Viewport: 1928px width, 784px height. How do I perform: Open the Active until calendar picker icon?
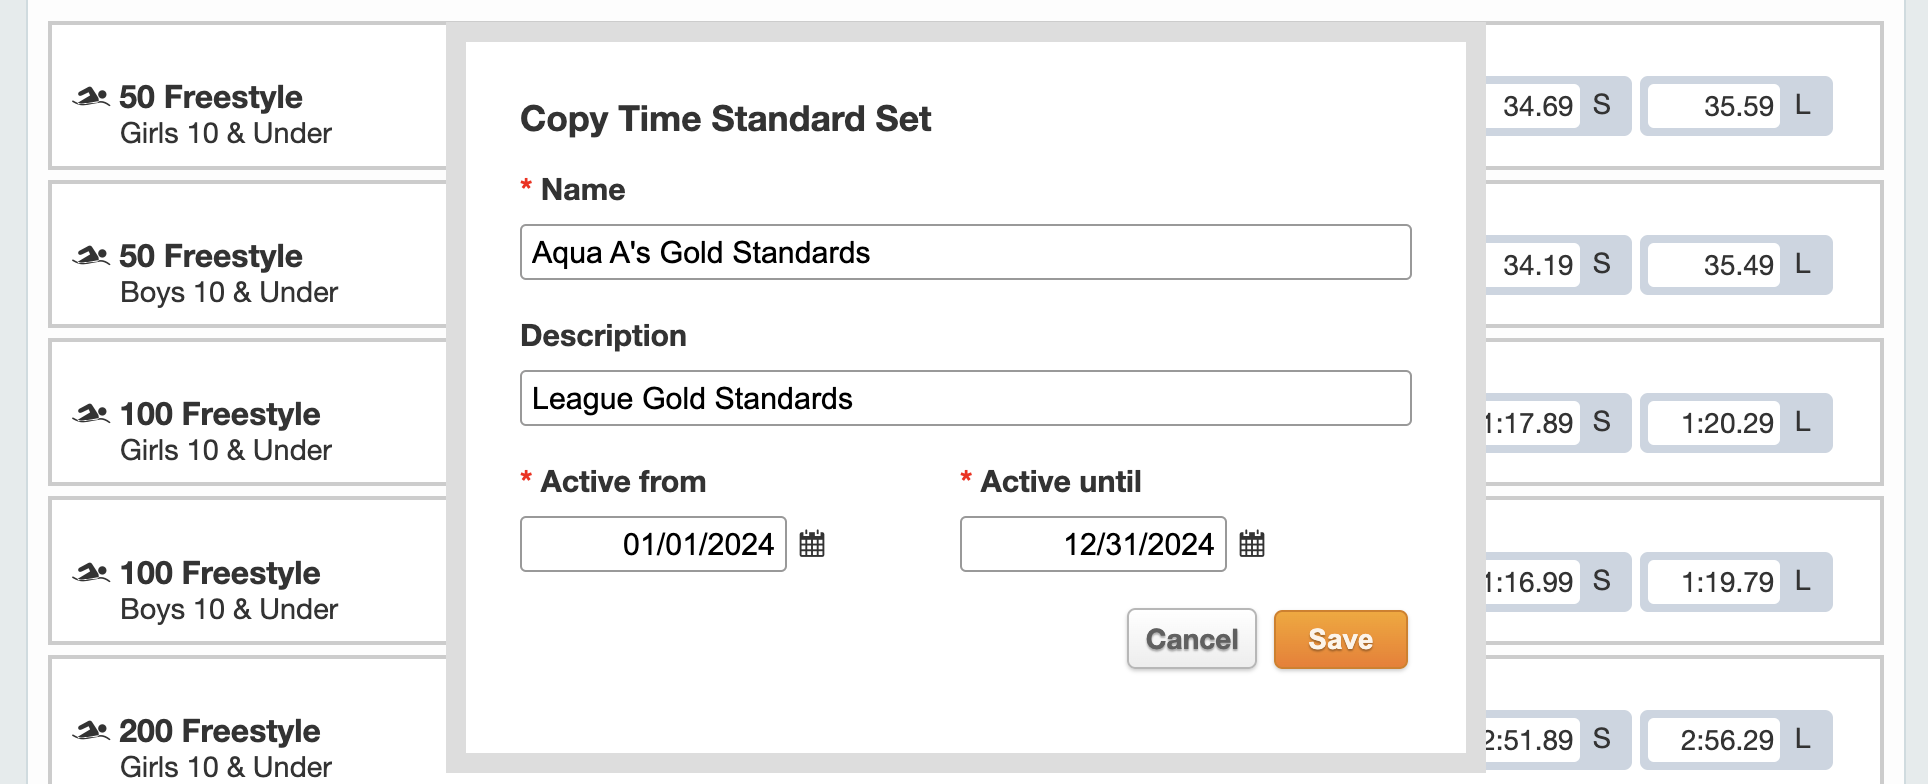click(1252, 544)
